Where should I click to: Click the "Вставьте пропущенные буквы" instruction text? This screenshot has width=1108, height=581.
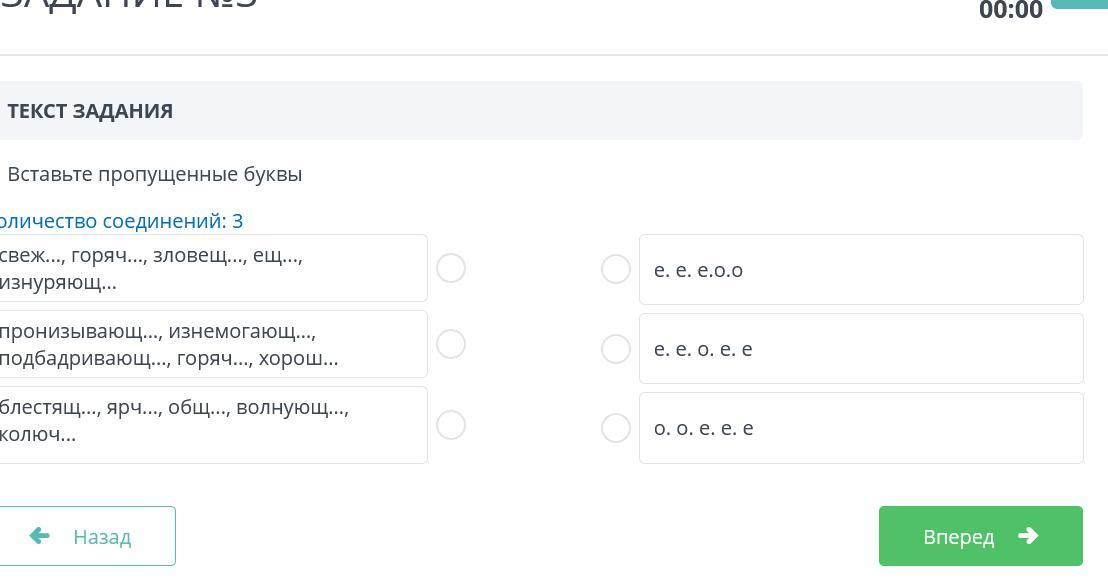[x=154, y=174]
